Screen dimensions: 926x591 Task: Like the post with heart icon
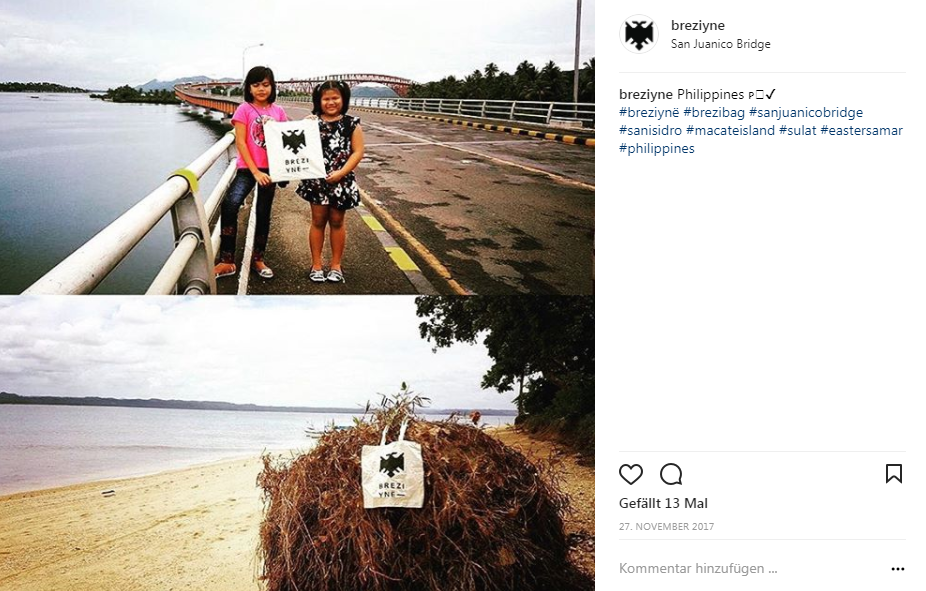[x=631, y=474]
